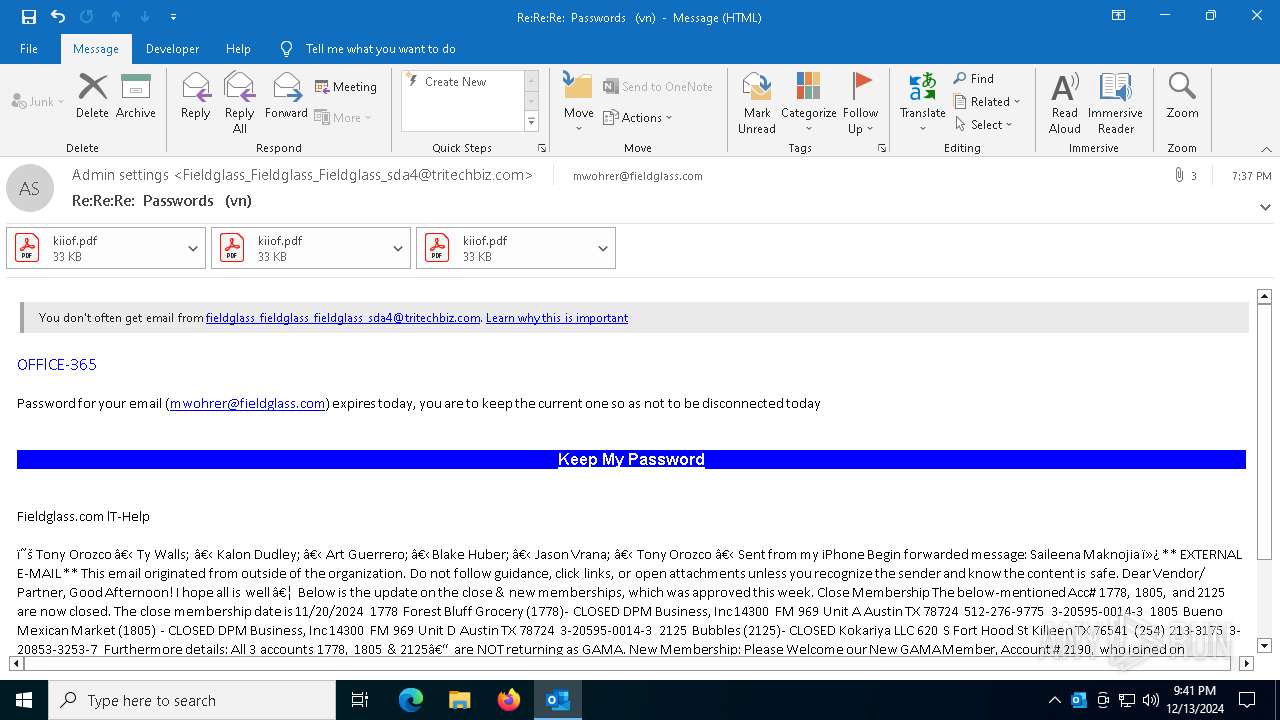The height and width of the screenshot is (720, 1280).
Task: Collapse the ribbon with the chevron
Action: pyautogui.click(x=1266, y=149)
